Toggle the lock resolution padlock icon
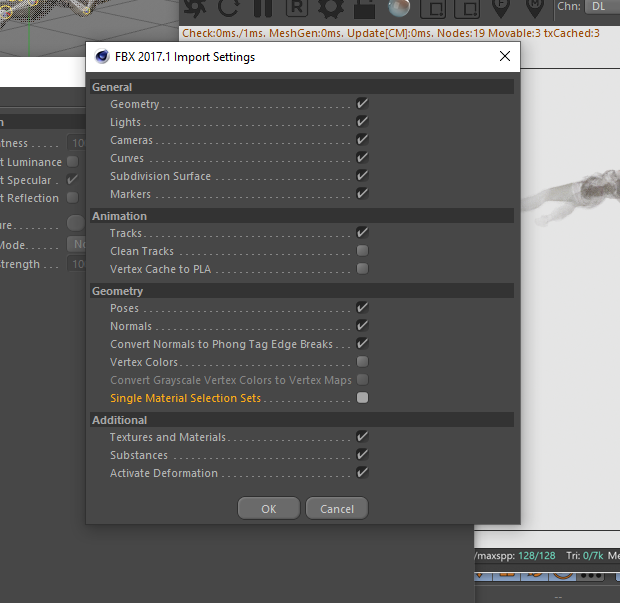Image resolution: width=620 pixels, height=603 pixels. (364, 9)
